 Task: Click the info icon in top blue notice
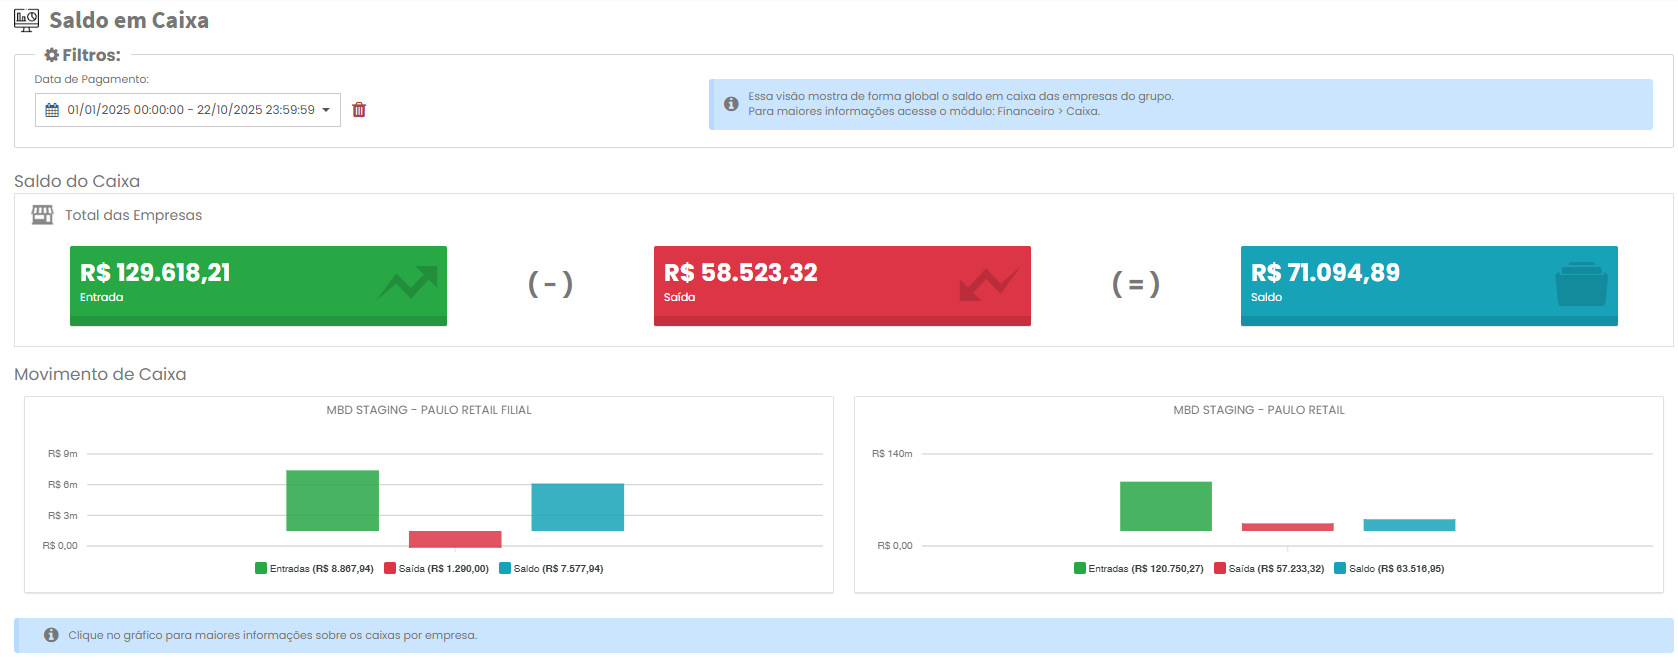tap(731, 104)
